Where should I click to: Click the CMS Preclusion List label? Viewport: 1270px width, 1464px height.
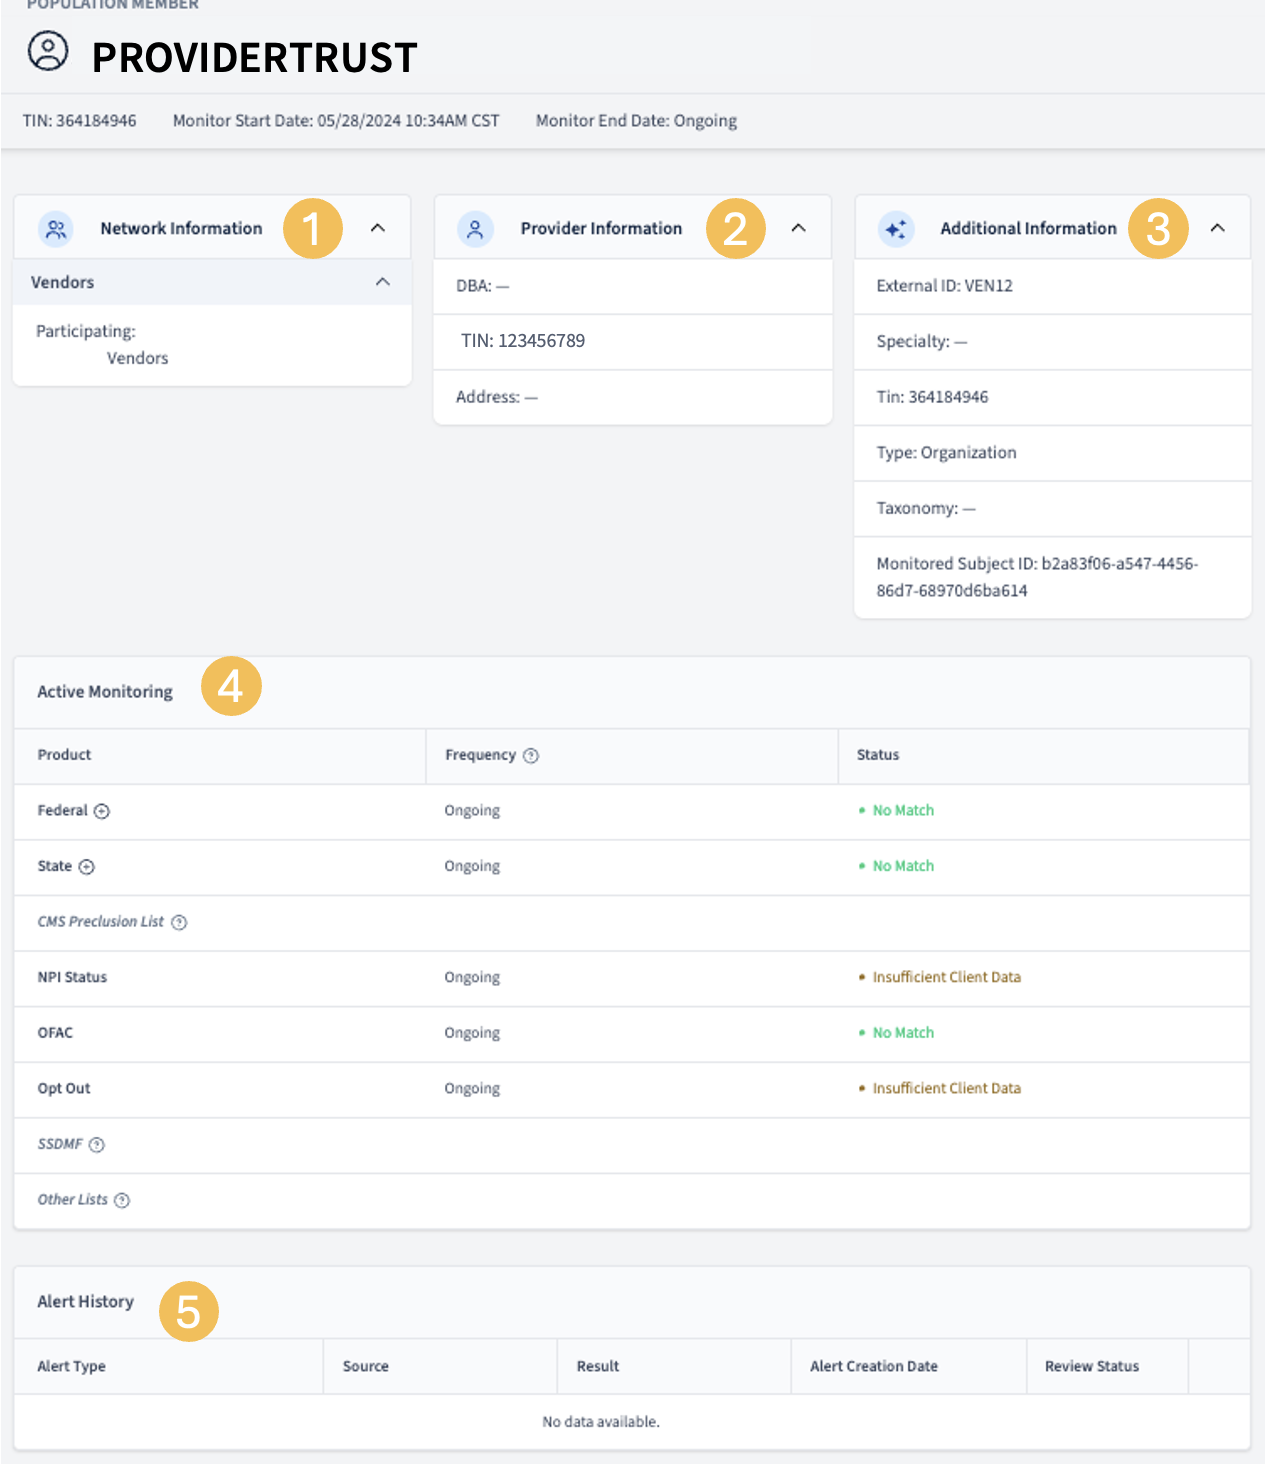[x=101, y=921]
